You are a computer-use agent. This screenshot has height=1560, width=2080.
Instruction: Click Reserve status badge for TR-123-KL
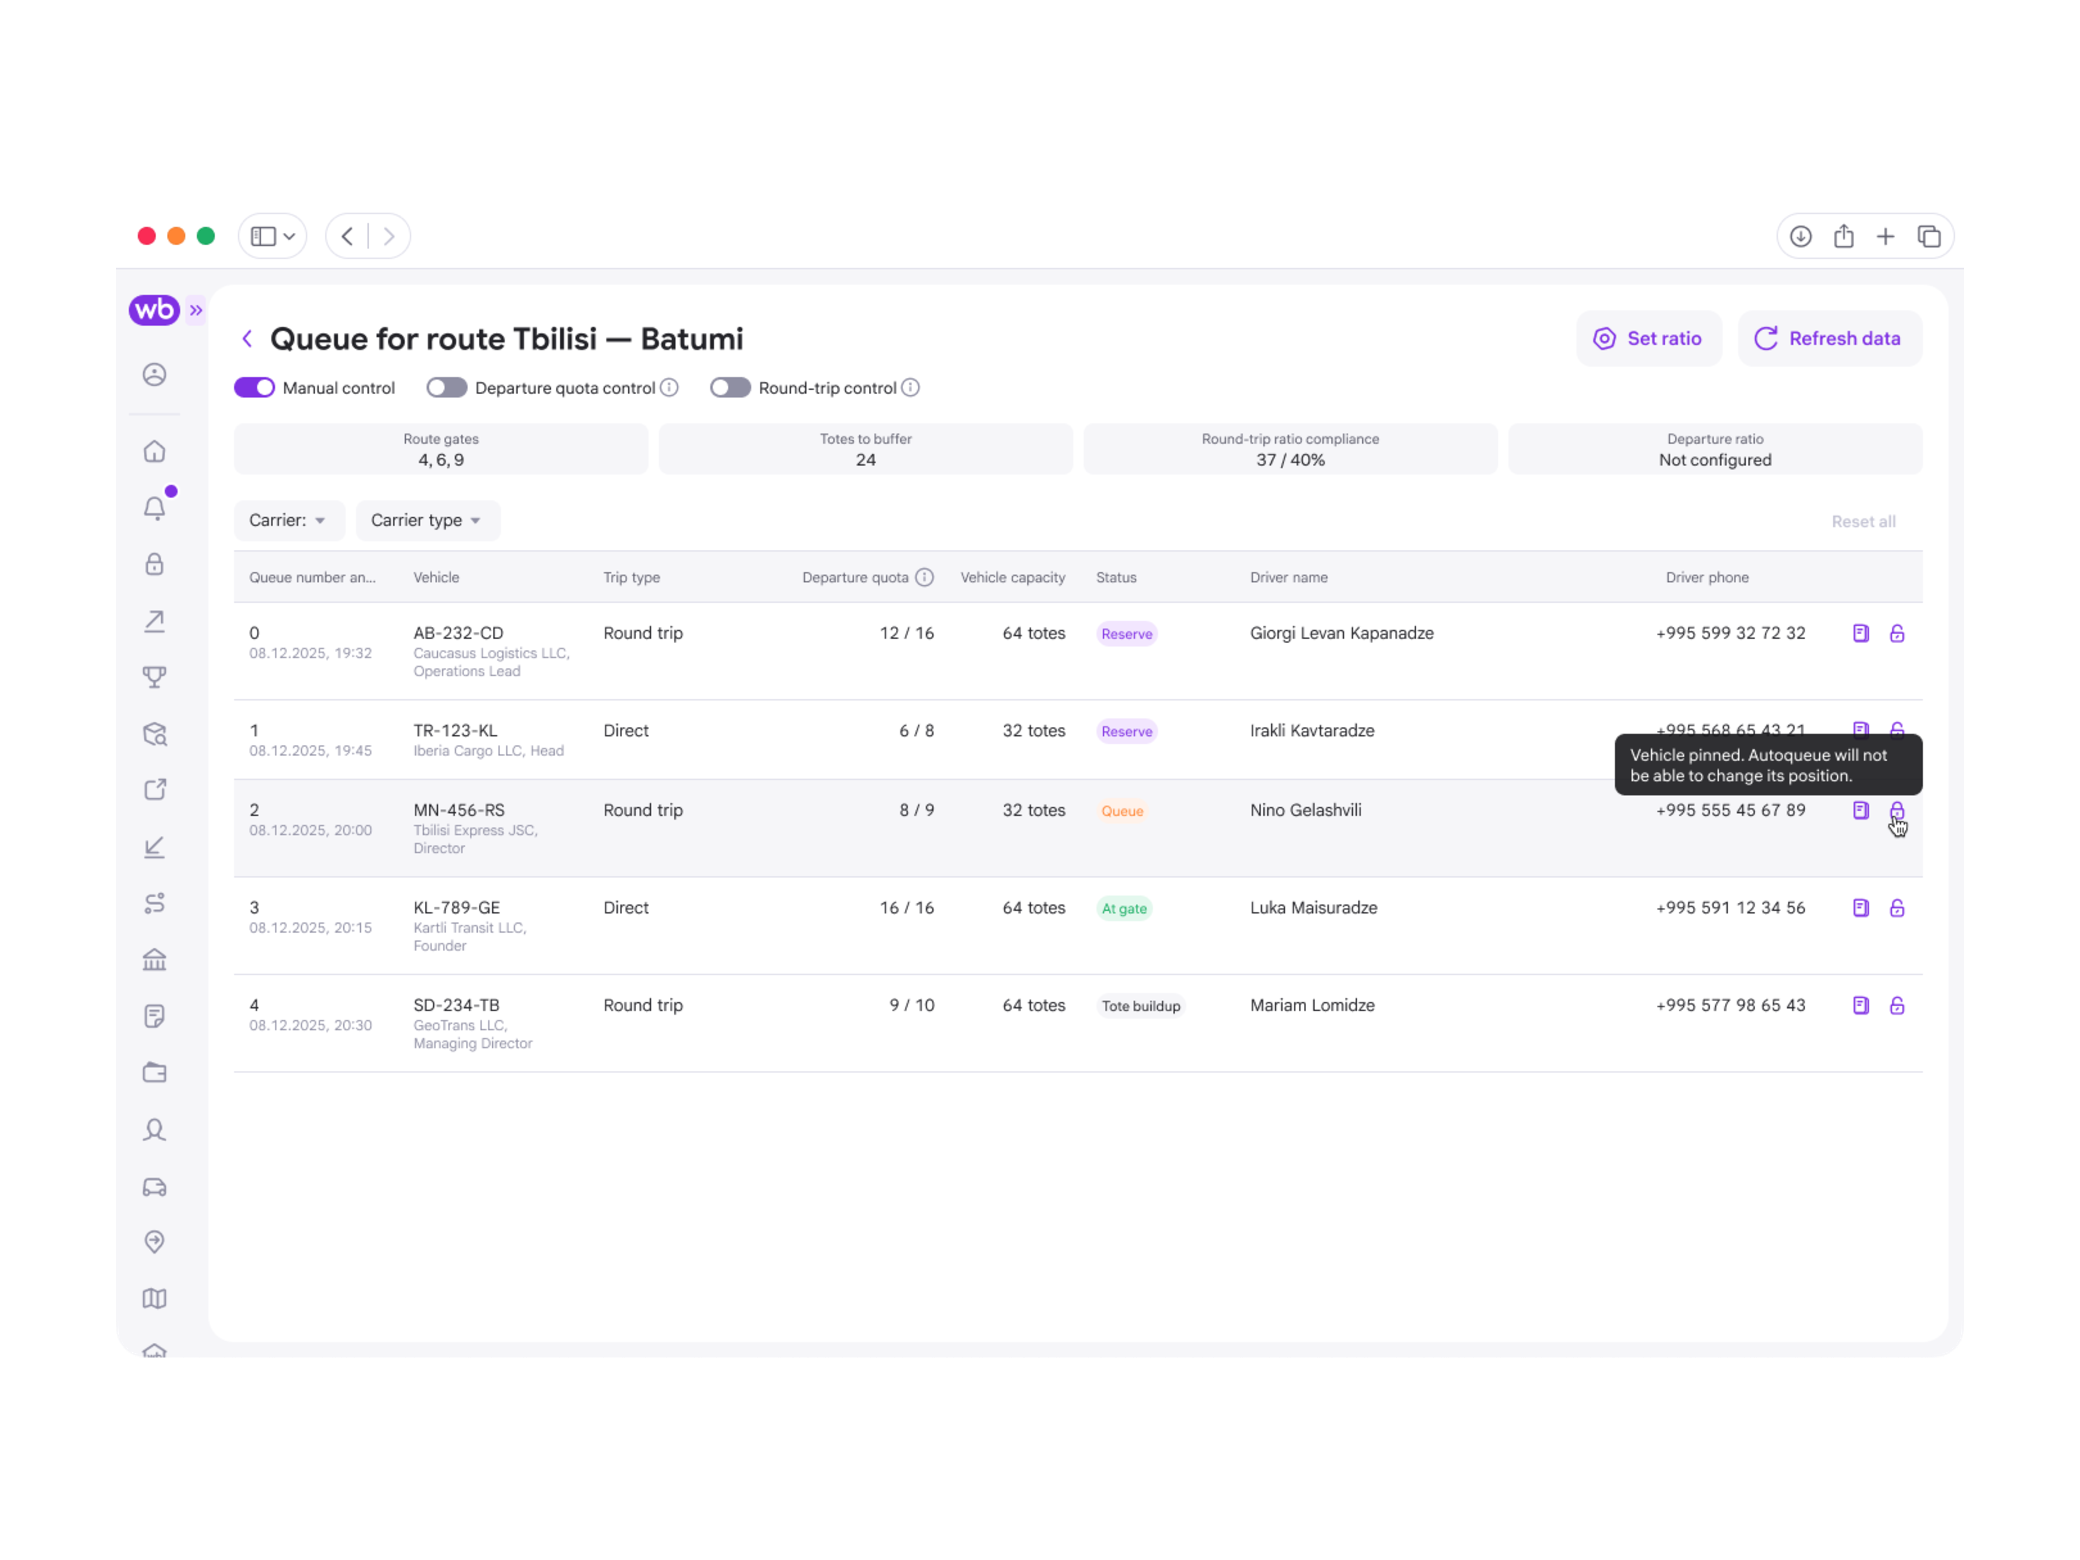[1127, 732]
